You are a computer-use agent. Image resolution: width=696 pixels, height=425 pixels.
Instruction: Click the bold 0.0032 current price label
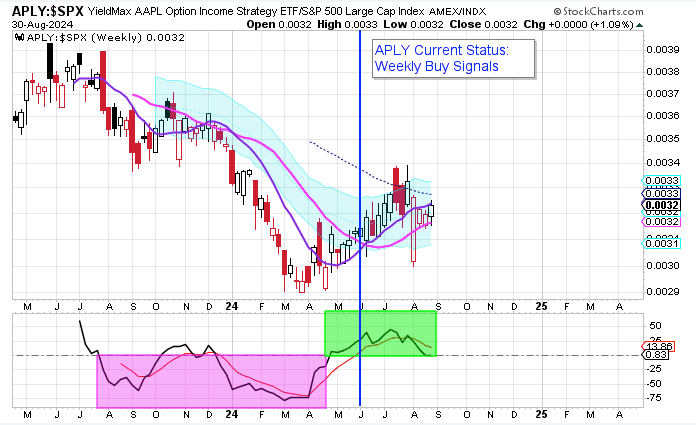point(662,207)
